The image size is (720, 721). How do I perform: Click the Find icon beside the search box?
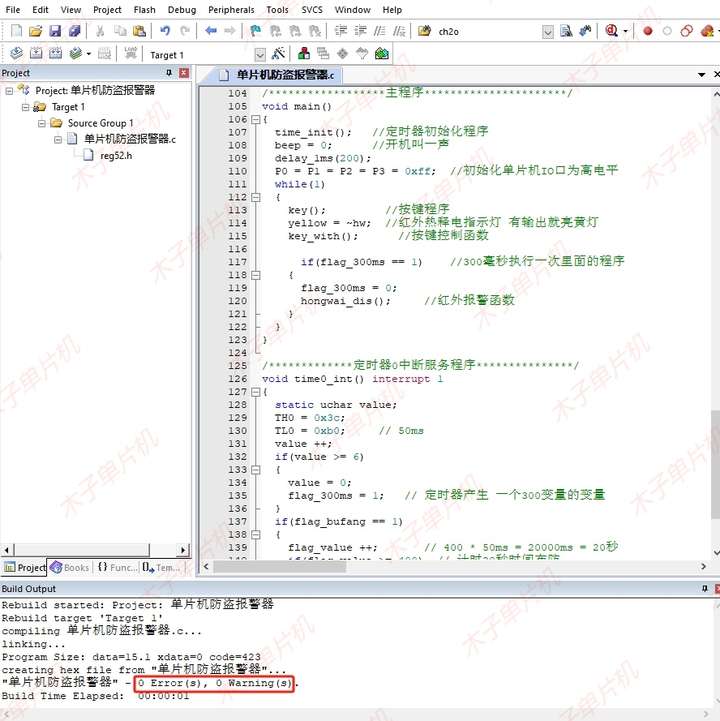tap(566, 31)
